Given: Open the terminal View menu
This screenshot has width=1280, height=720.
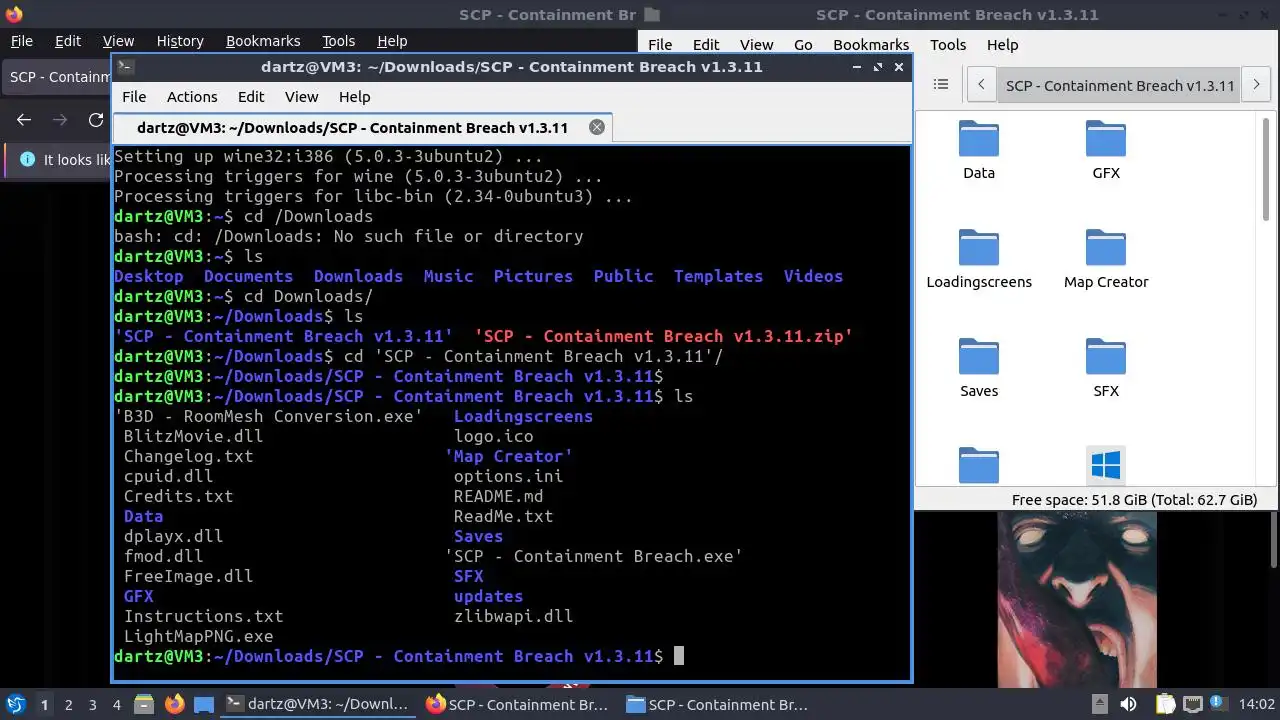Looking at the screenshot, I should (301, 97).
